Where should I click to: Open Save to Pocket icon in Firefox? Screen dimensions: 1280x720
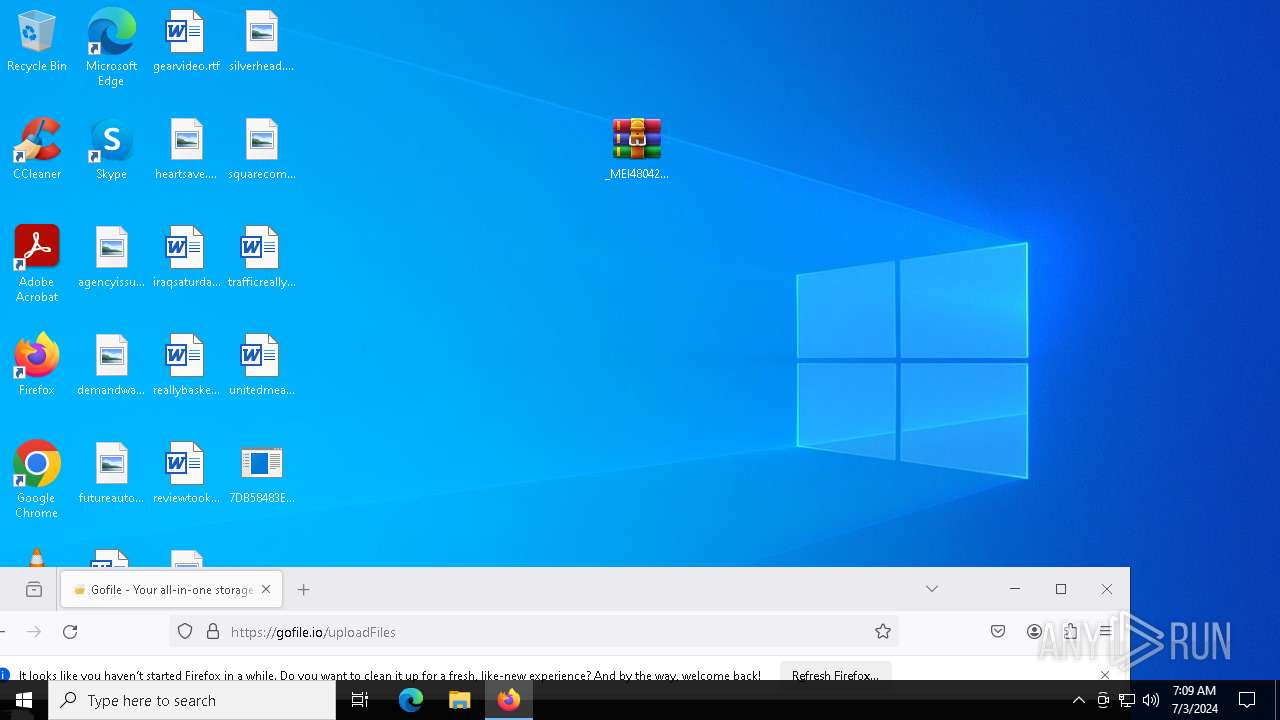(998, 632)
